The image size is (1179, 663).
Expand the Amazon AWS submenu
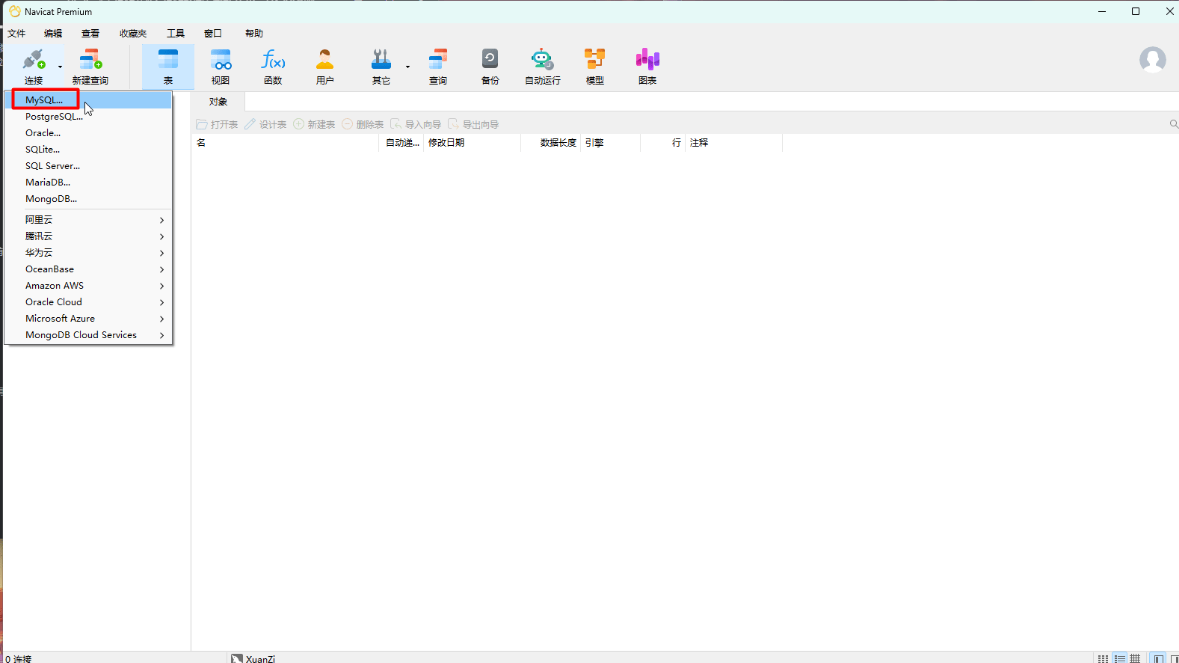89,286
